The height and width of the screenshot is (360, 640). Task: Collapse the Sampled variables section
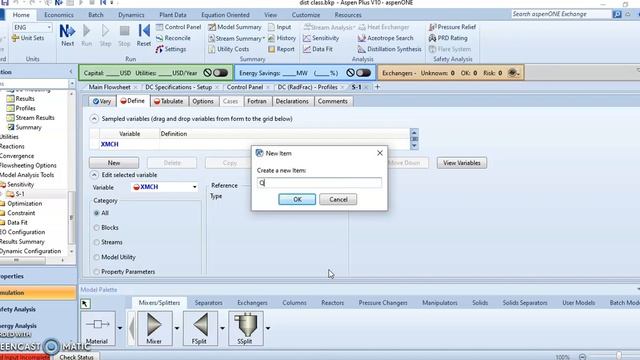pyautogui.click(x=94, y=119)
